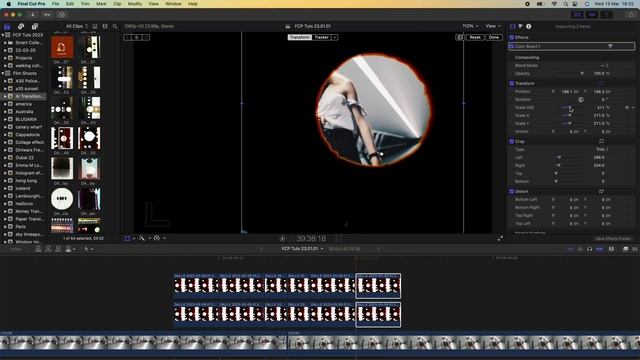Screen dimensions: 640x360
Task: Adjust the crop Left slider
Action: [569, 158]
